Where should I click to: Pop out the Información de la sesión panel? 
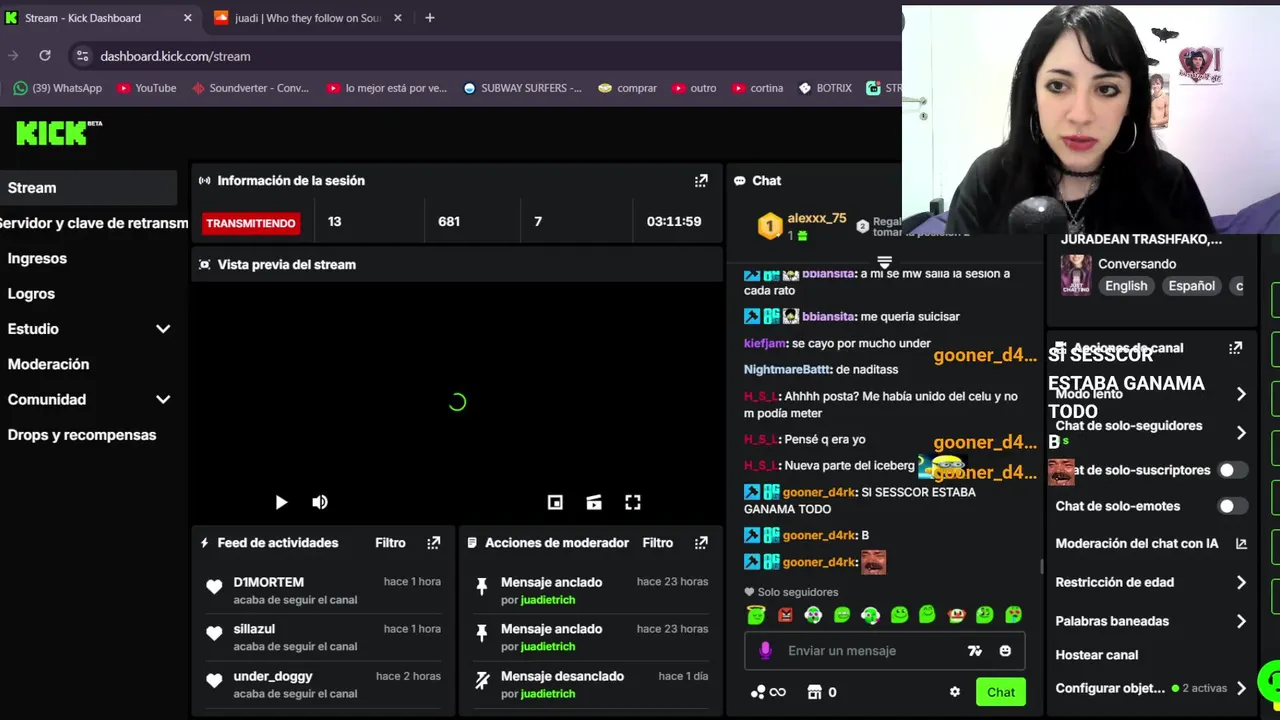pyautogui.click(x=701, y=181)
